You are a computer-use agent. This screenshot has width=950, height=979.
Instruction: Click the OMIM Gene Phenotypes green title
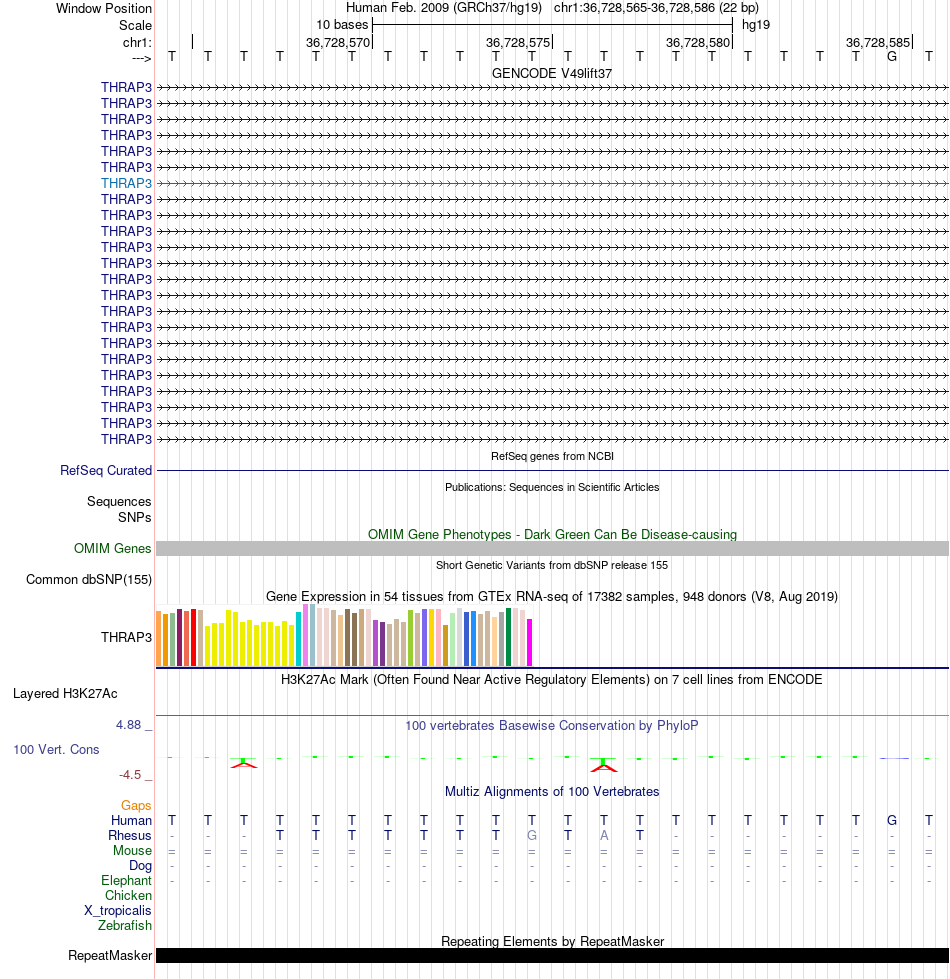pyautogui.click(x=552, y=534)
